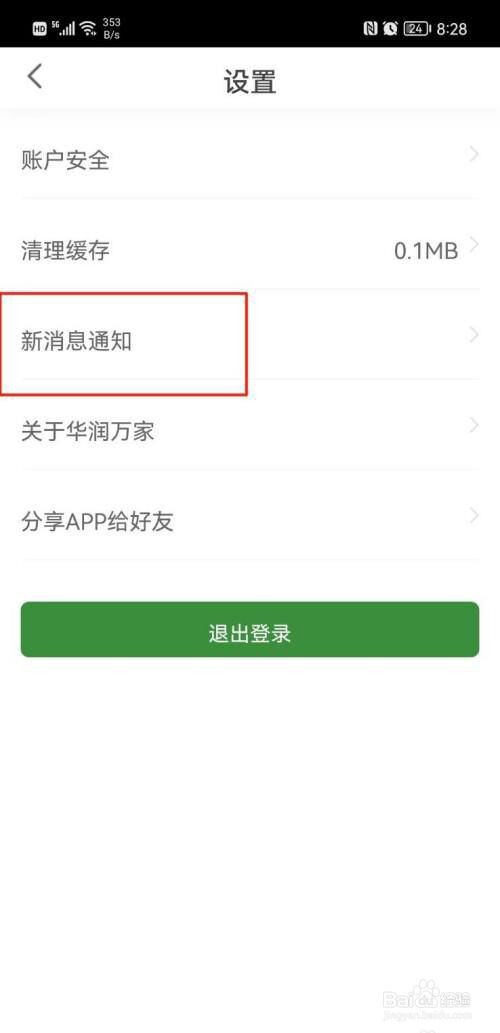Viewport: 500px width, 1033px height.
Task: Tap the 0.1MB cache size value
Action: pos(426,251)
